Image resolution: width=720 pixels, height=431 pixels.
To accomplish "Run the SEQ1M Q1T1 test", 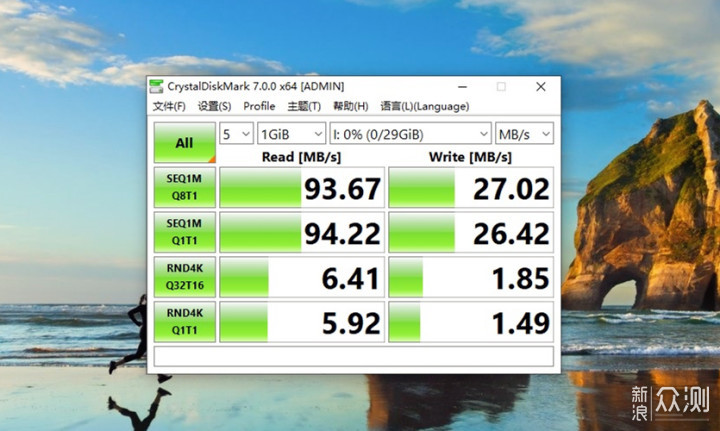I will tap(184, 232).
